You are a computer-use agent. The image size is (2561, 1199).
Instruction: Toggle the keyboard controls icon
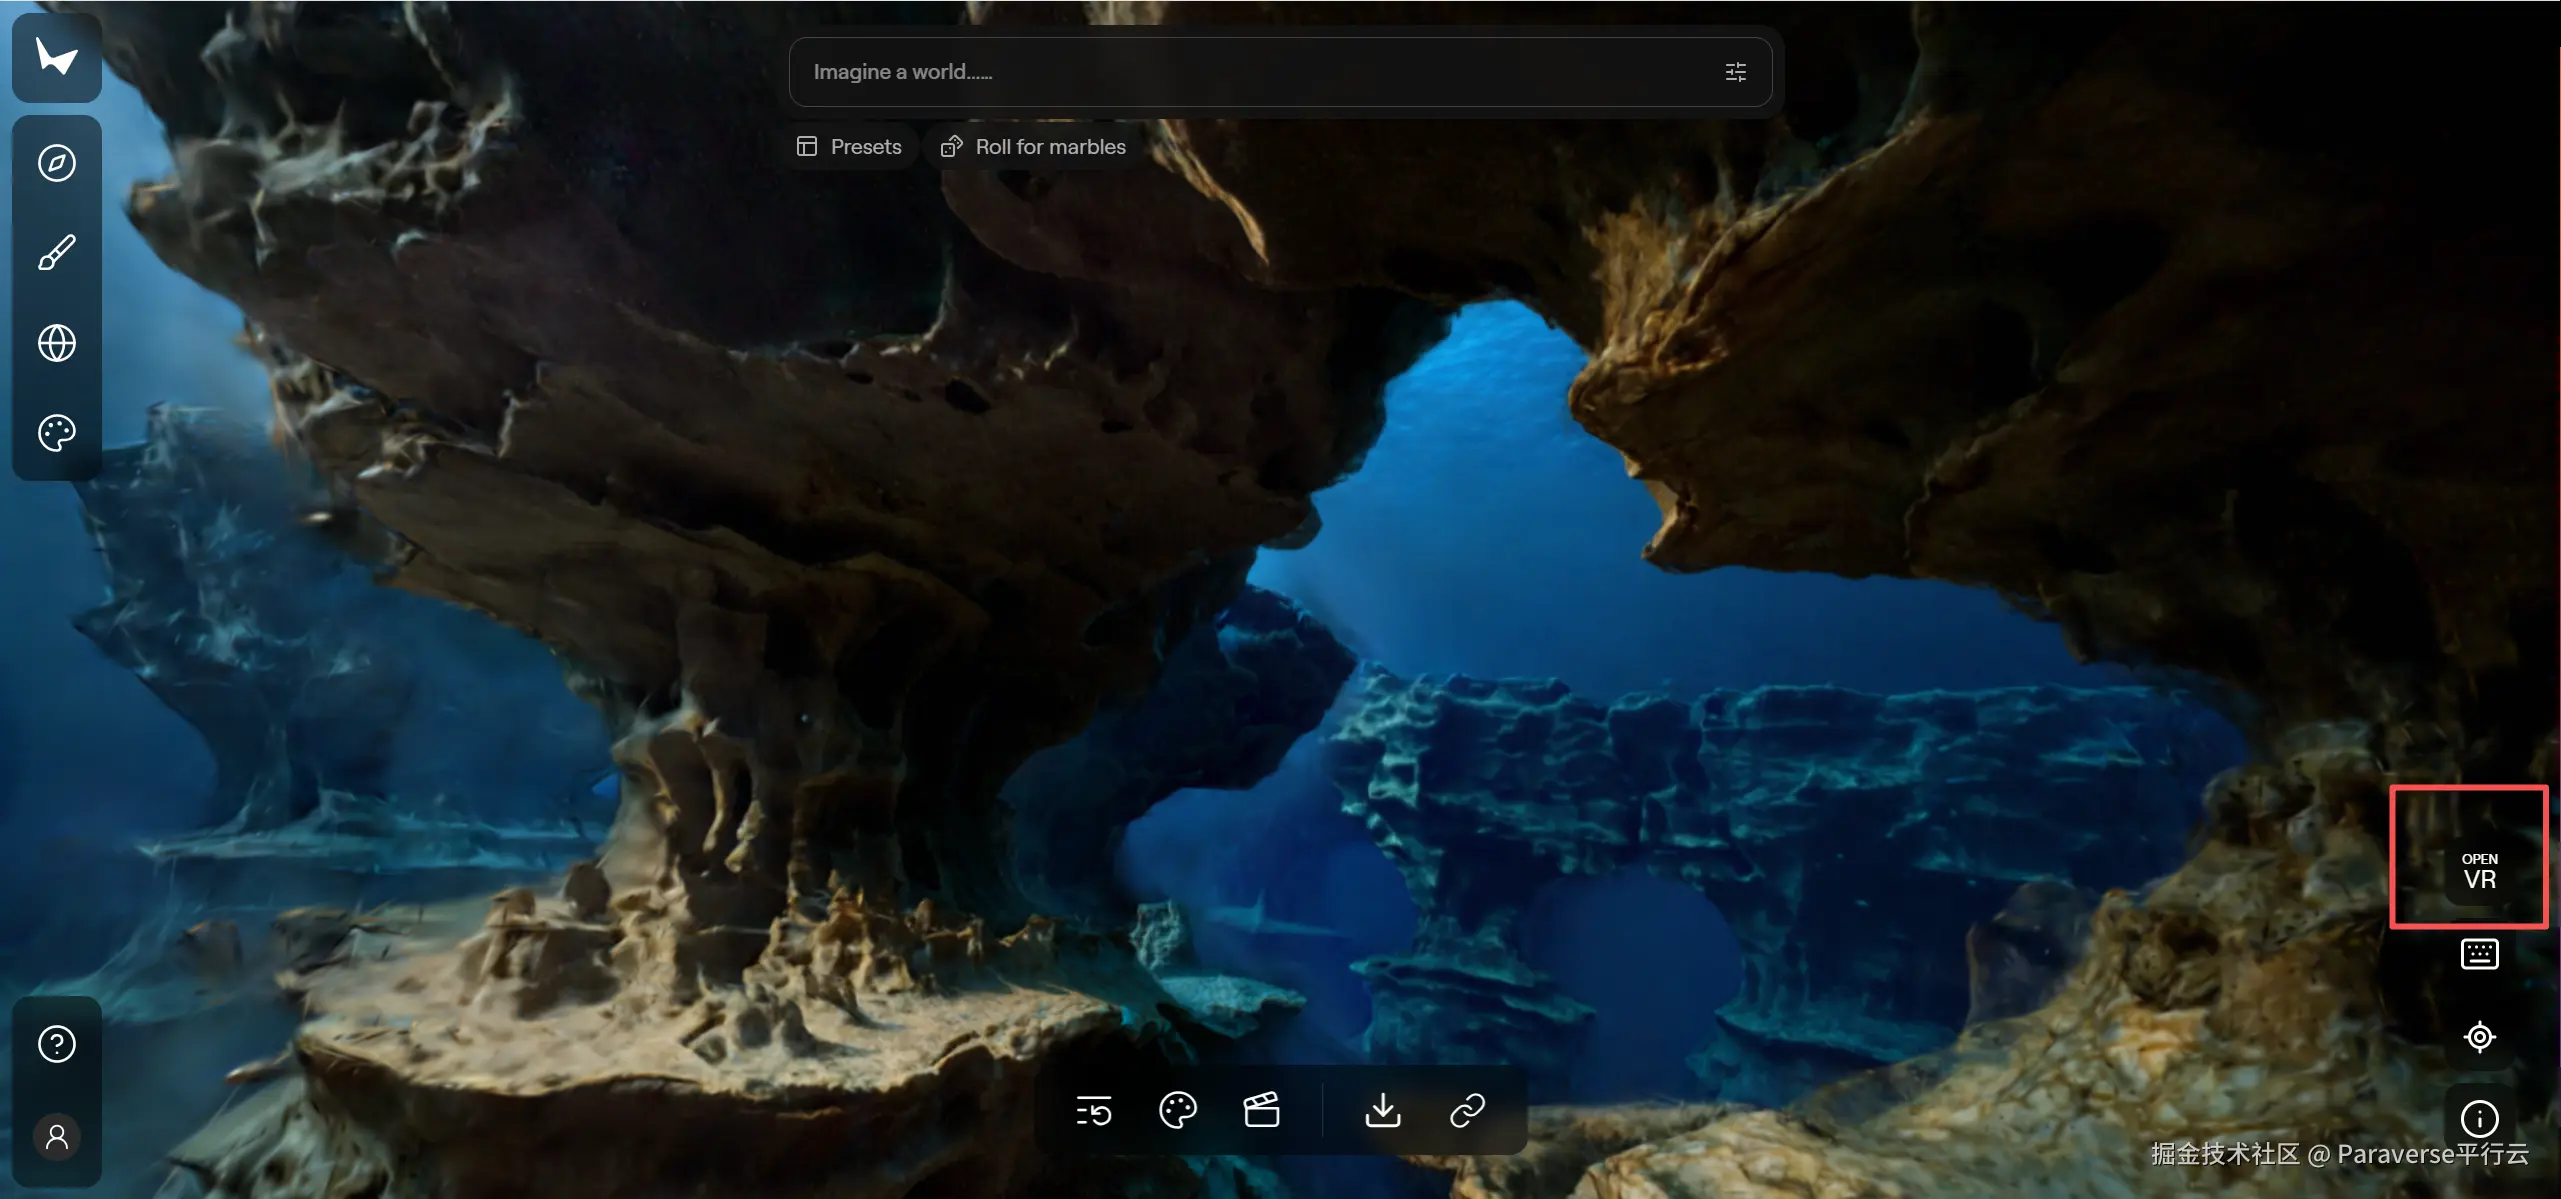pyautogui.click(x=2478, y=954)
